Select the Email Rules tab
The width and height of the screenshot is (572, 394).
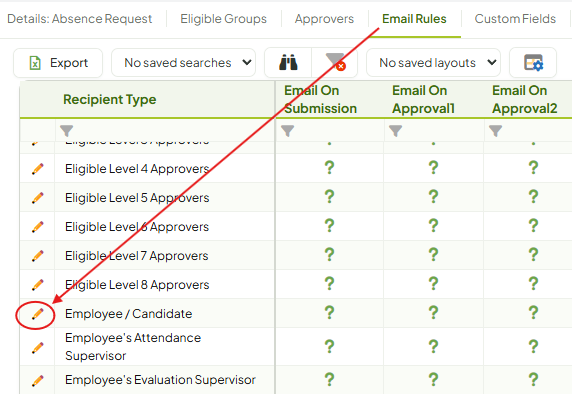(414, 19)
